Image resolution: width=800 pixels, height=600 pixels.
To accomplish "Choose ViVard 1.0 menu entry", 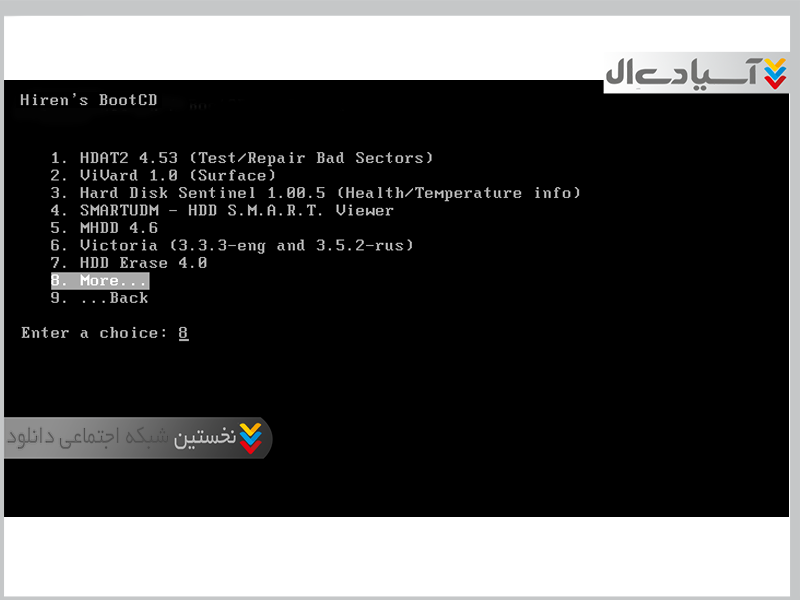I will coord(163,176).
